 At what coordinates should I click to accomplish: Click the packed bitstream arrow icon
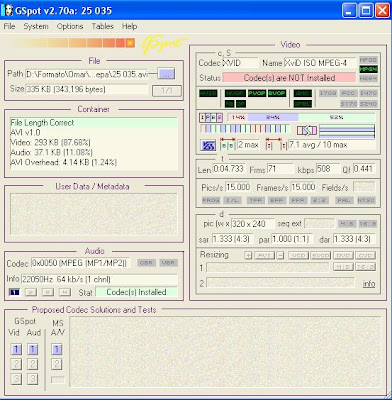[x=307, y=131]
